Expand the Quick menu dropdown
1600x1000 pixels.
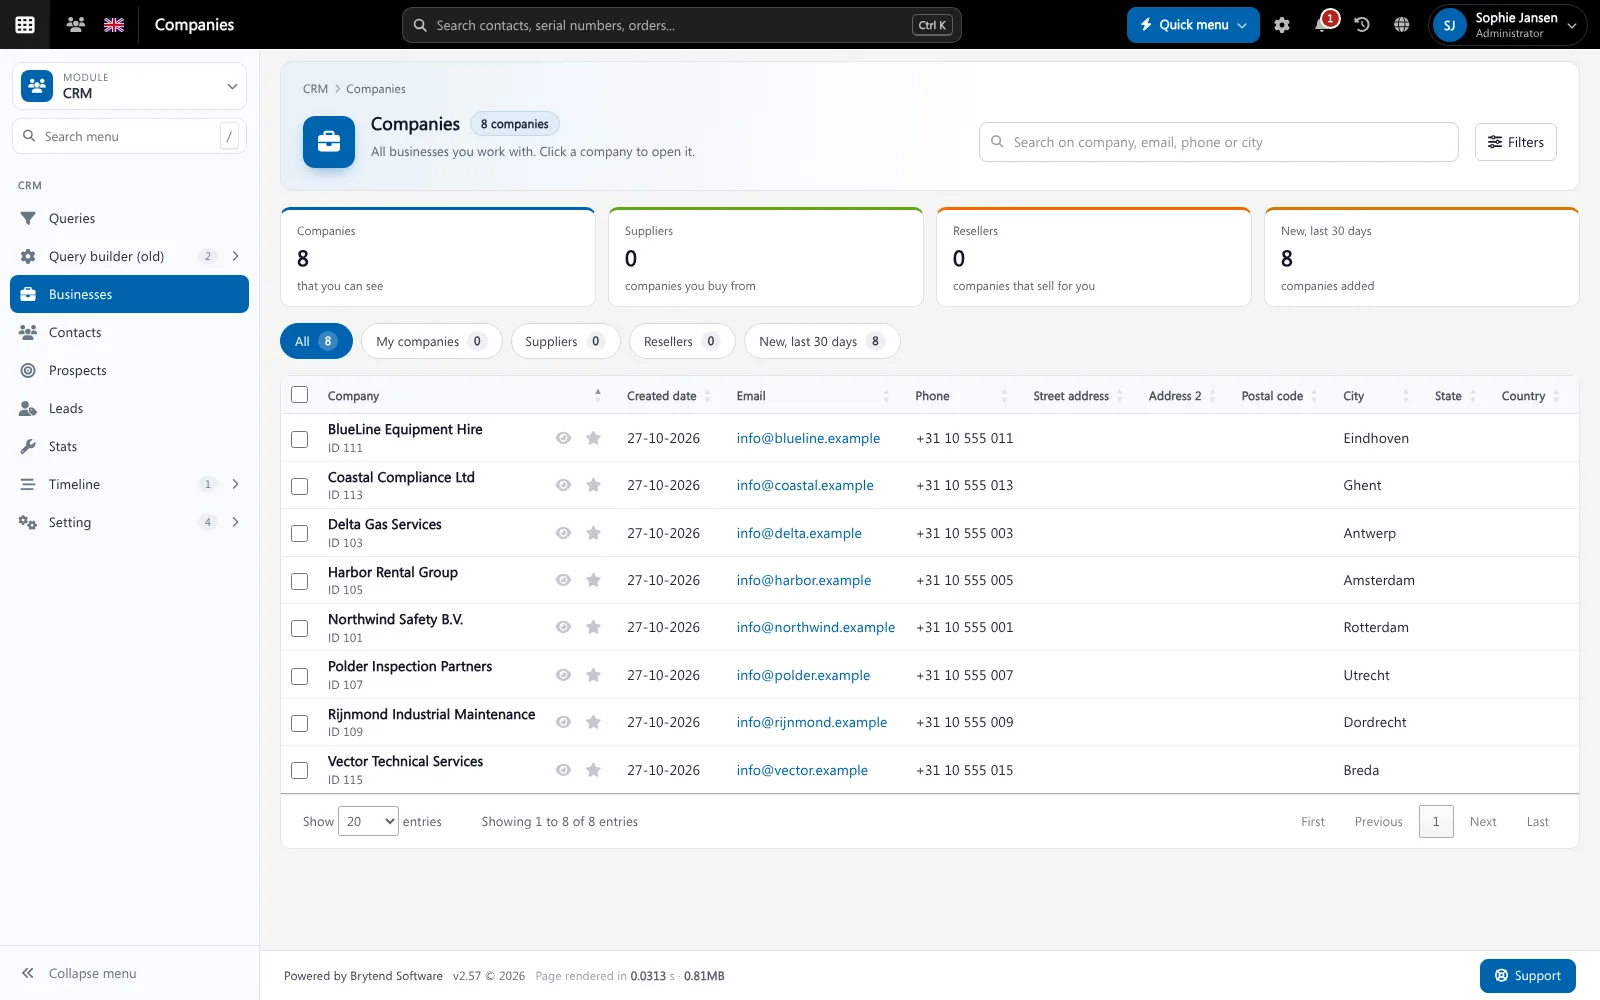(x=1193, y=25)
